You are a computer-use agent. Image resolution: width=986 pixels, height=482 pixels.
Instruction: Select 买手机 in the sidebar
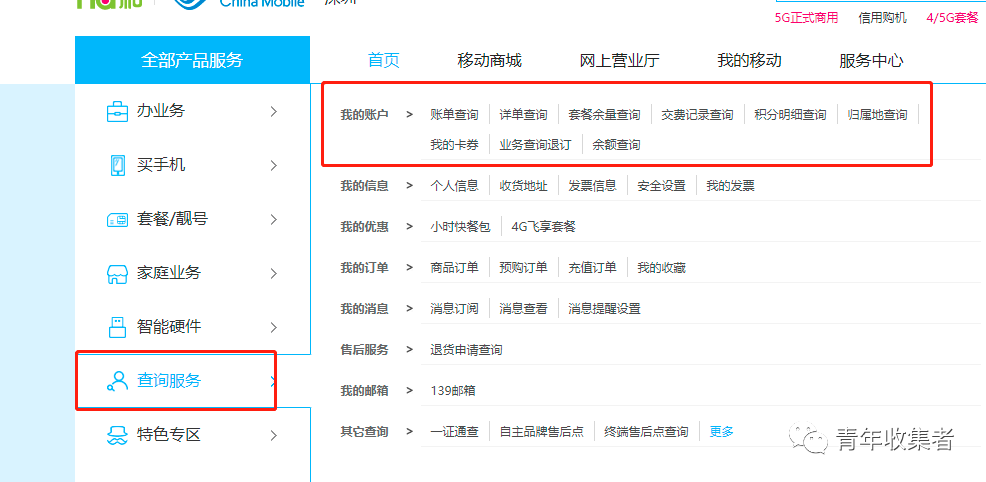tap(161, 166)
